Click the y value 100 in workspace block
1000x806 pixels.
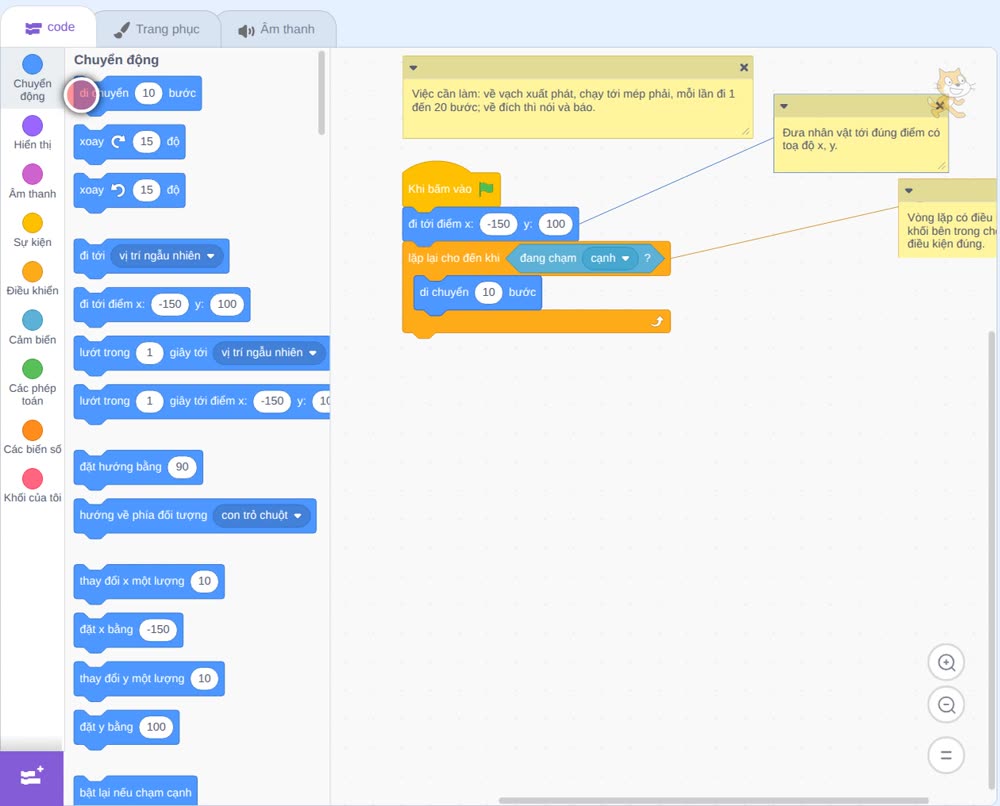point(555,224)
